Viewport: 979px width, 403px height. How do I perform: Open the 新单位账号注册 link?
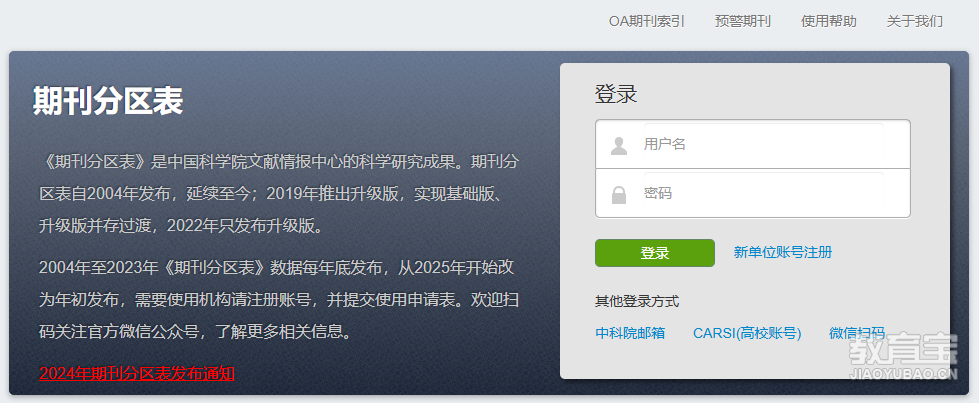point(782,252)
